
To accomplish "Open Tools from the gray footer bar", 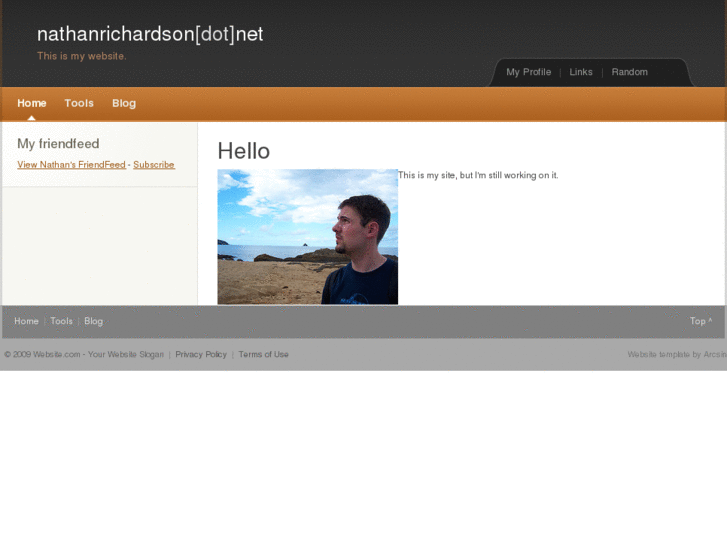I will click(61, 321).
